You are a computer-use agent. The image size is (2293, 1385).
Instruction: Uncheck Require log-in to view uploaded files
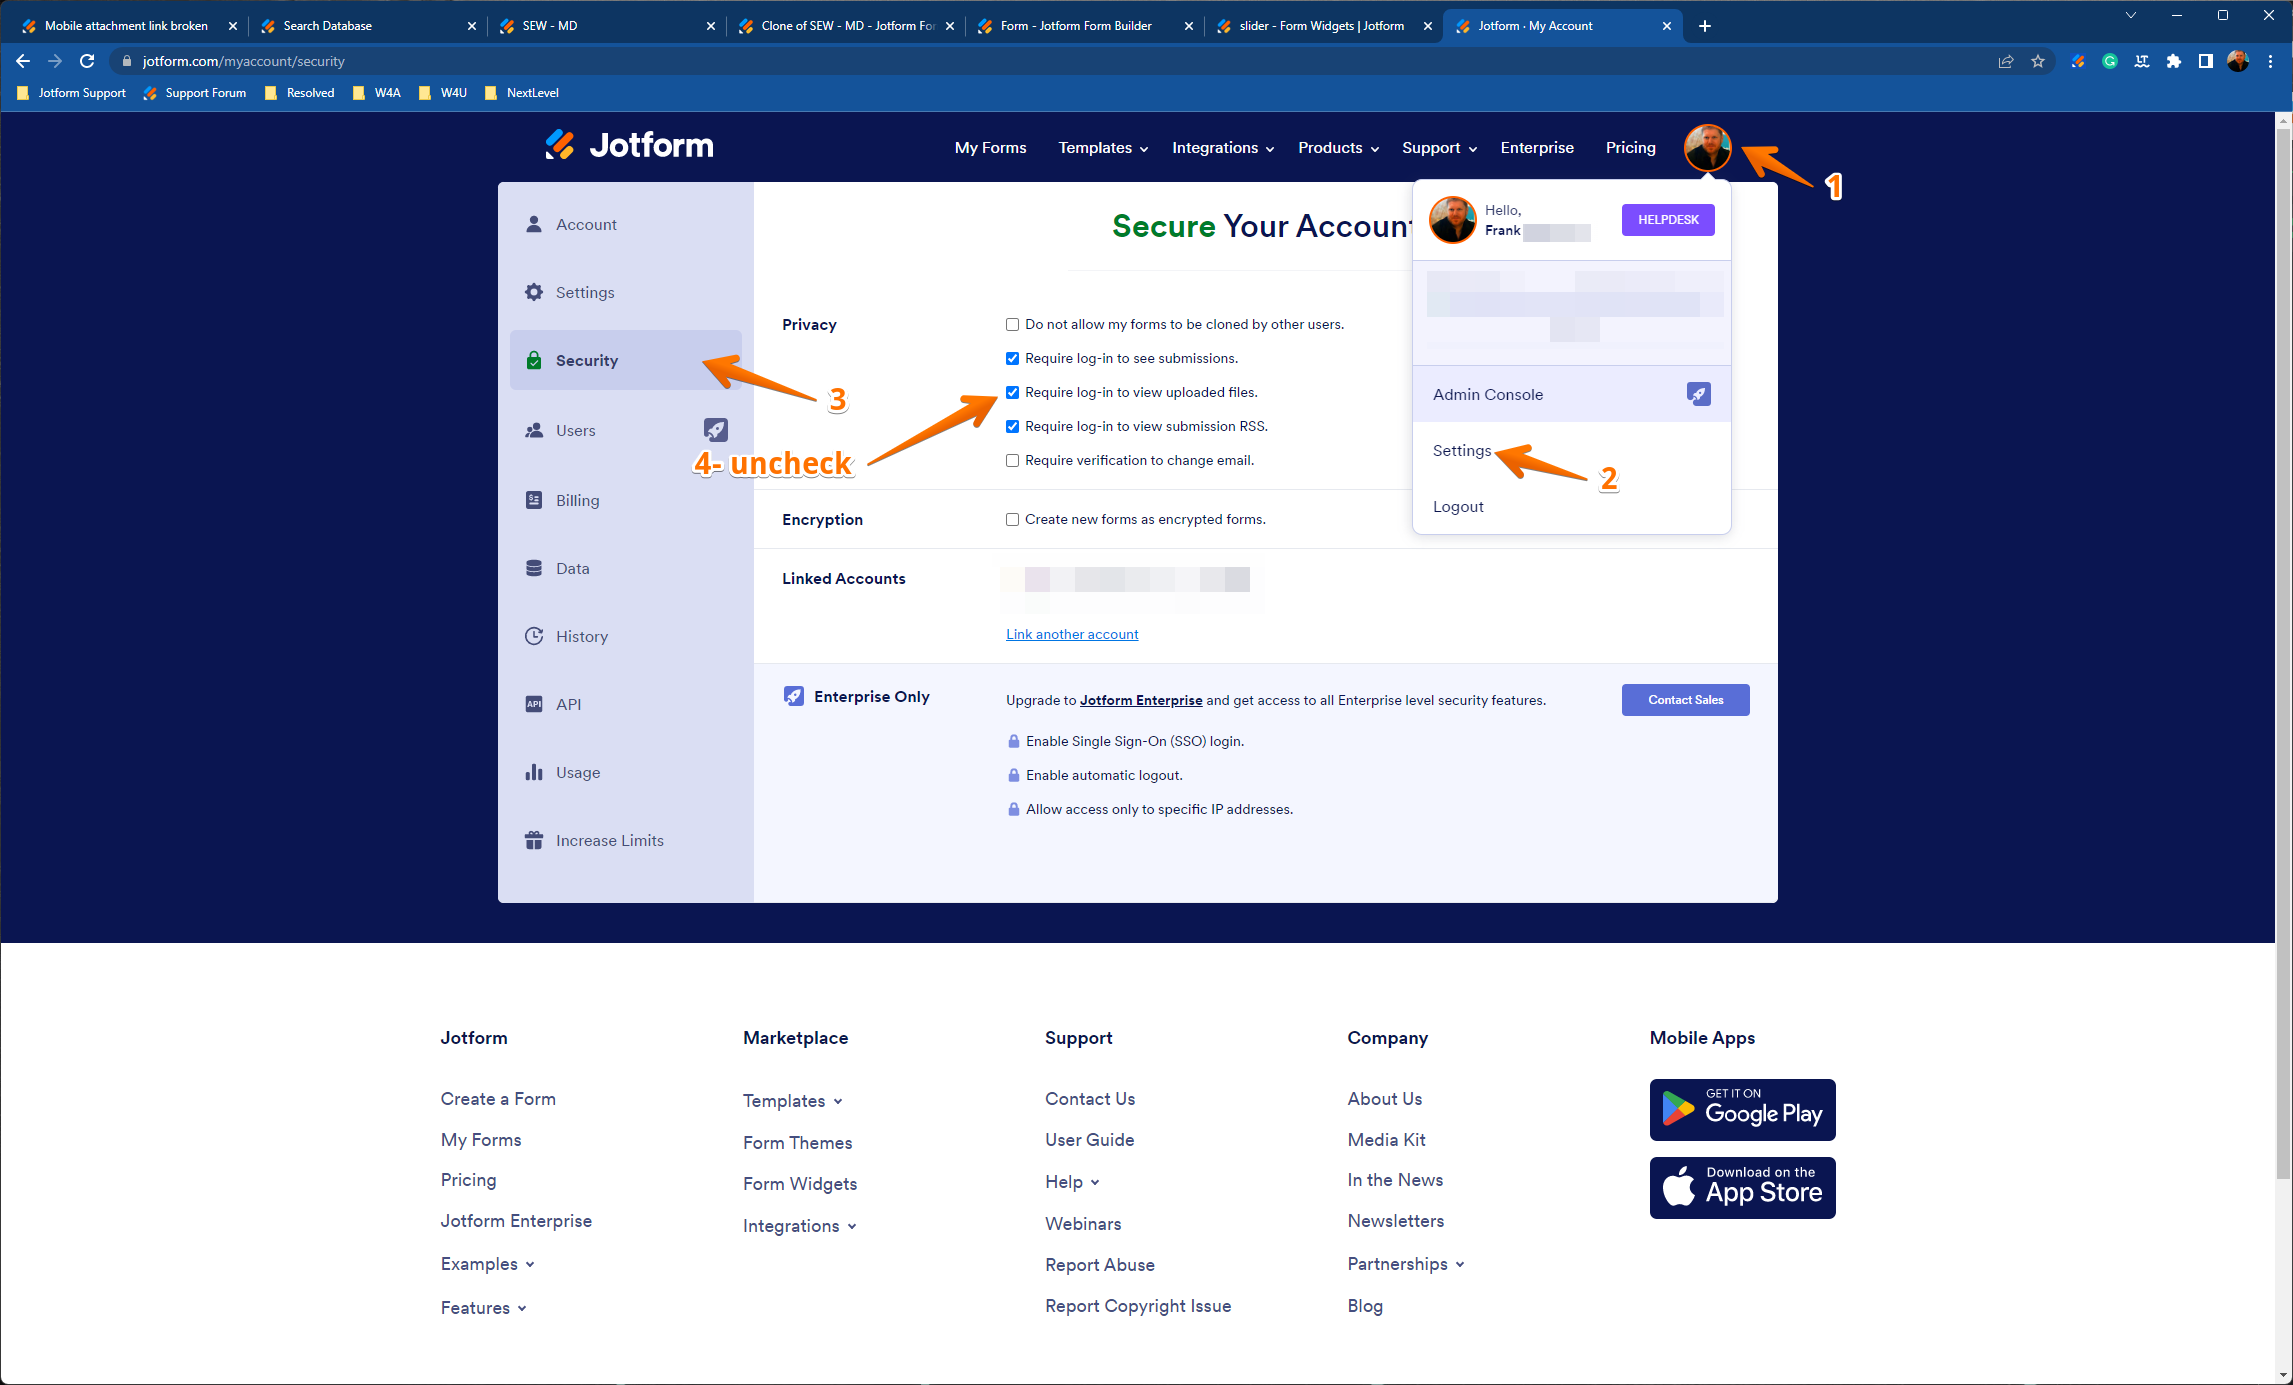[x=1012, y=392]
